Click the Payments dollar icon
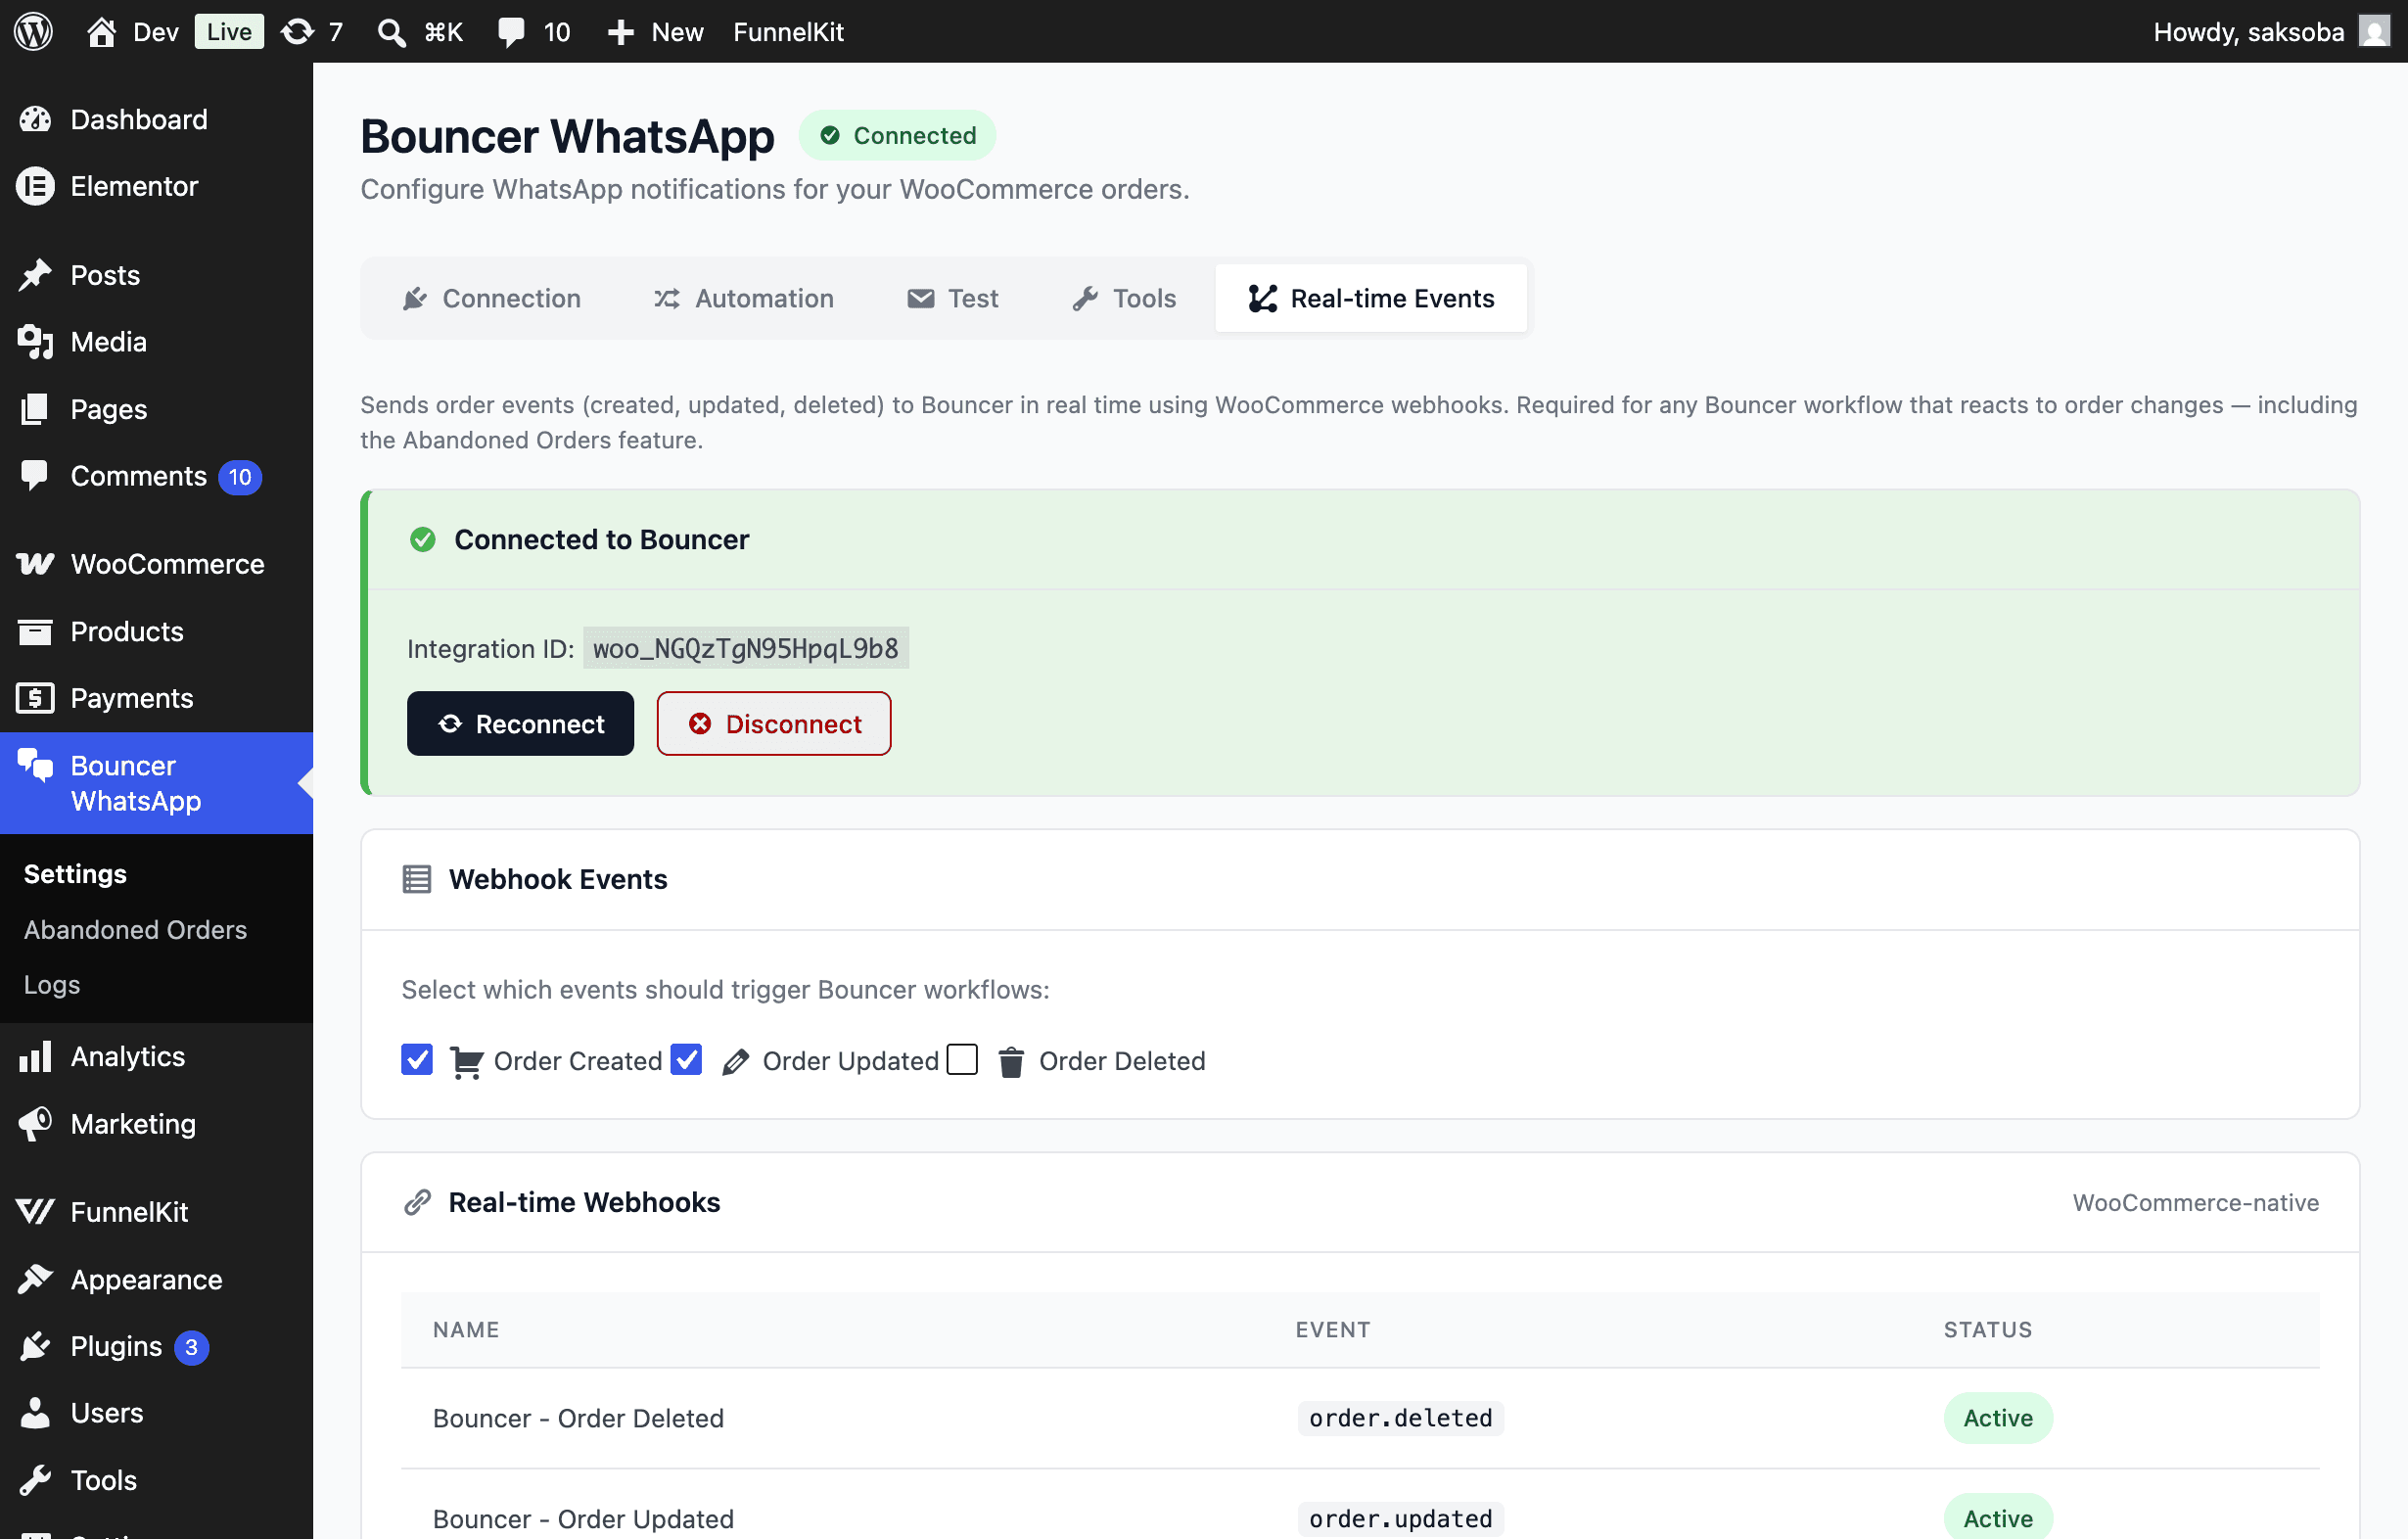Image resolution: width=2408 pixels, height=1539 pixels. (x=35, y=698)
